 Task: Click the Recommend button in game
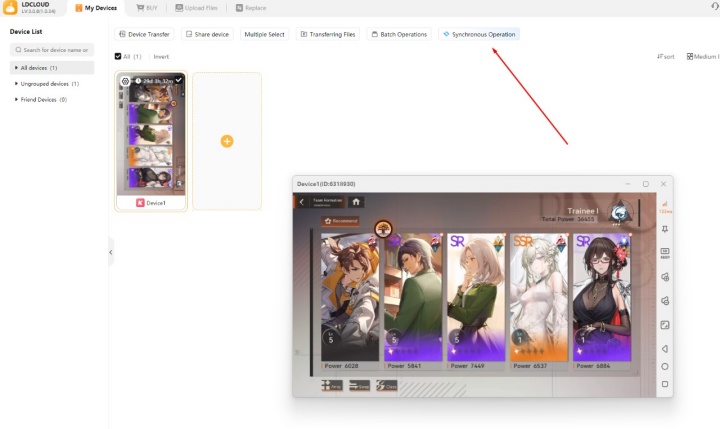[340, 221]
